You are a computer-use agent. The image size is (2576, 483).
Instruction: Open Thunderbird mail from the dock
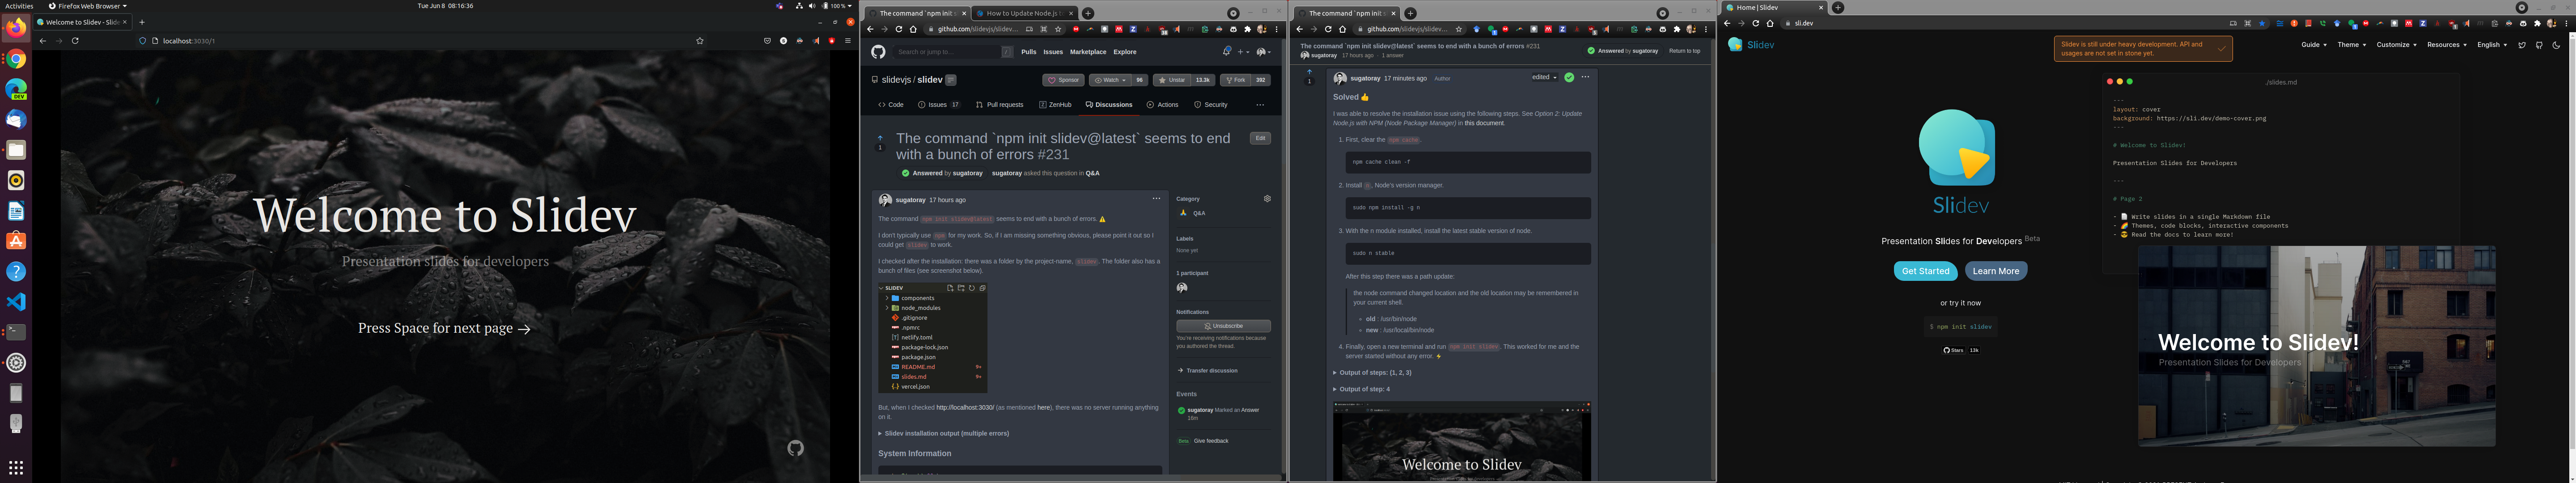16,119
